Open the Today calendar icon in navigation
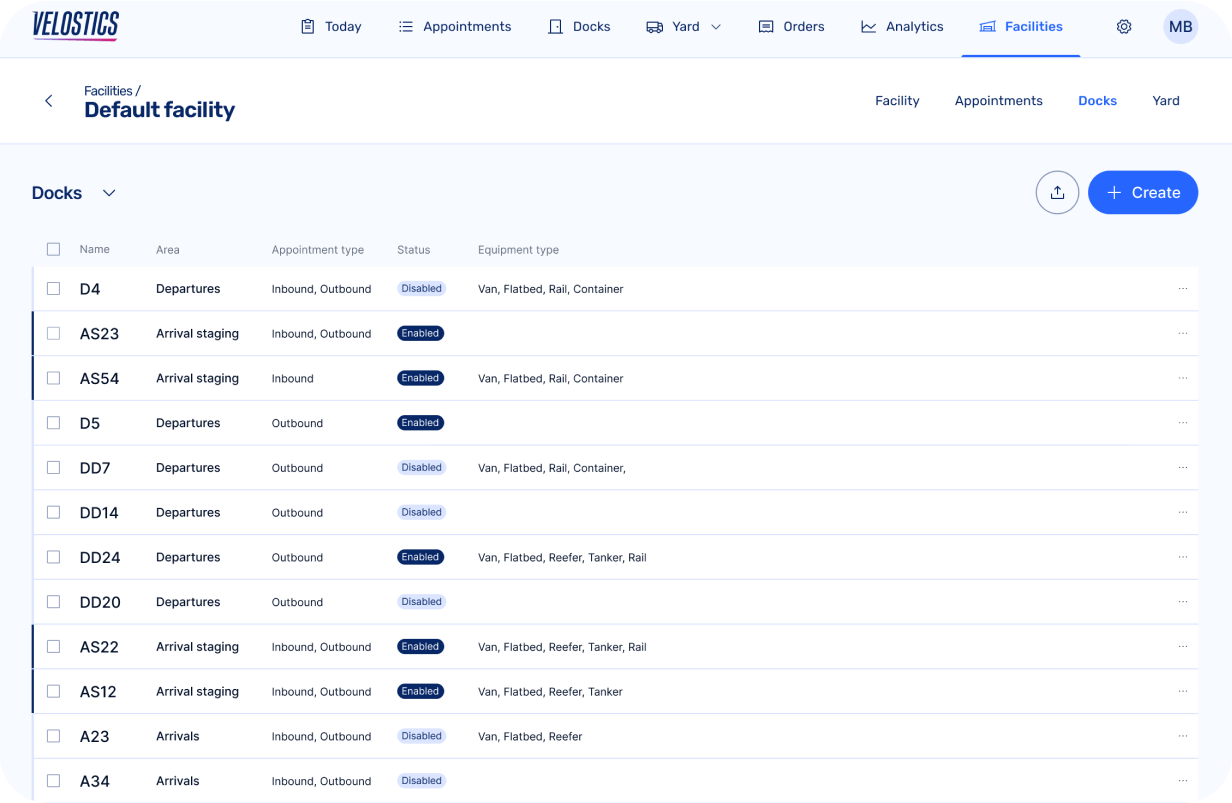Viewport: 1232px width, 803px height. pos(307,26)
